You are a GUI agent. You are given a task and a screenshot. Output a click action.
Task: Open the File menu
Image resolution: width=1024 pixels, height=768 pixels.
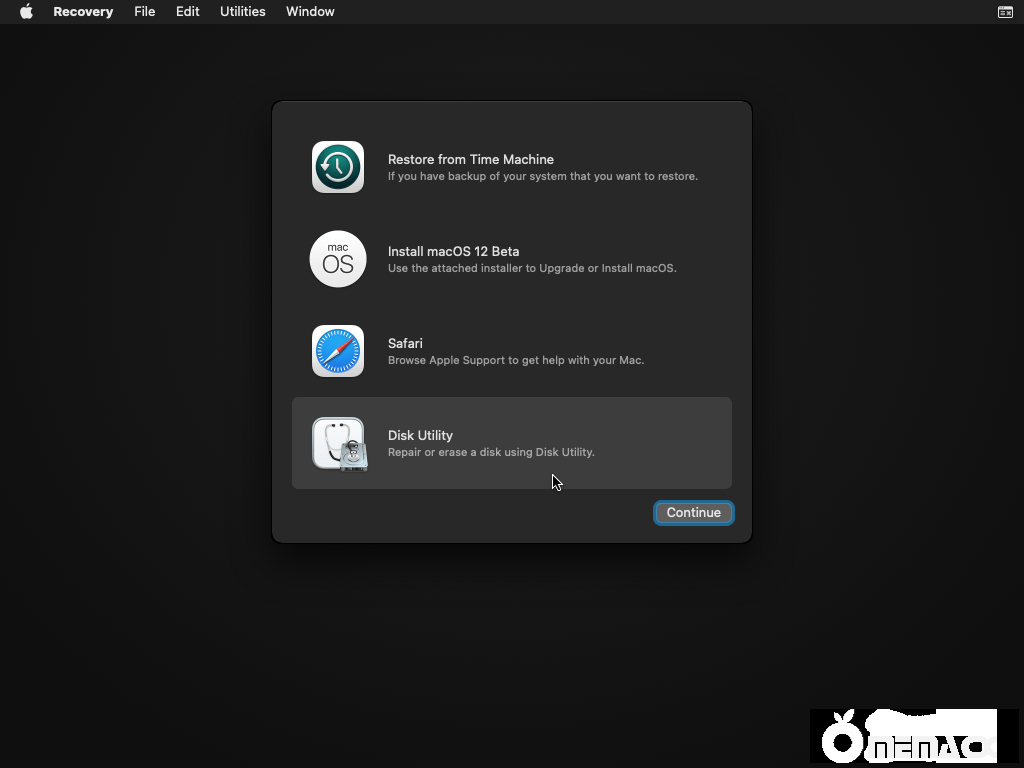click(145, 12)
